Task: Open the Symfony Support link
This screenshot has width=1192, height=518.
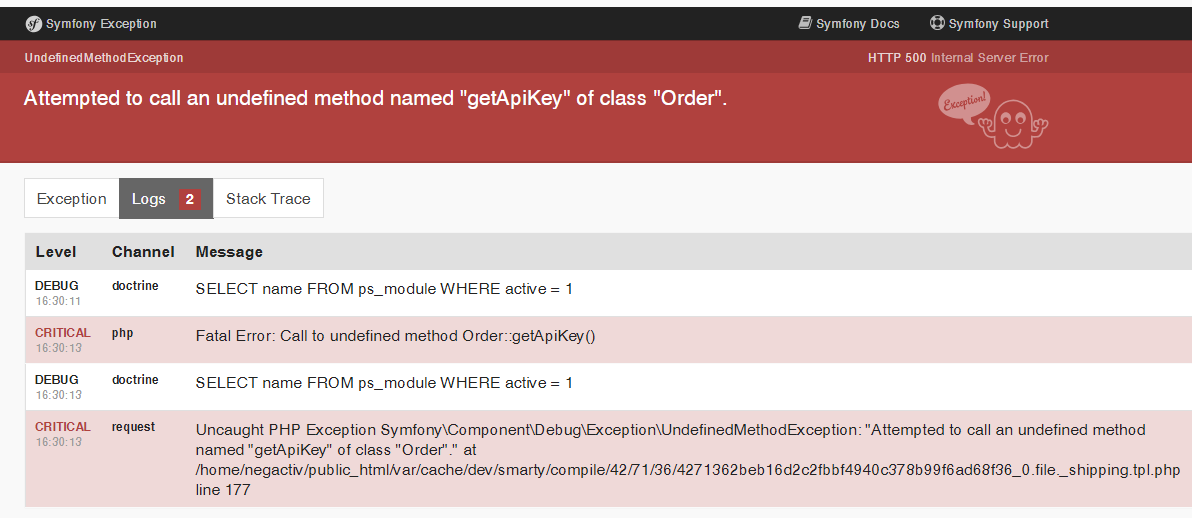Action: pos(998,24)
